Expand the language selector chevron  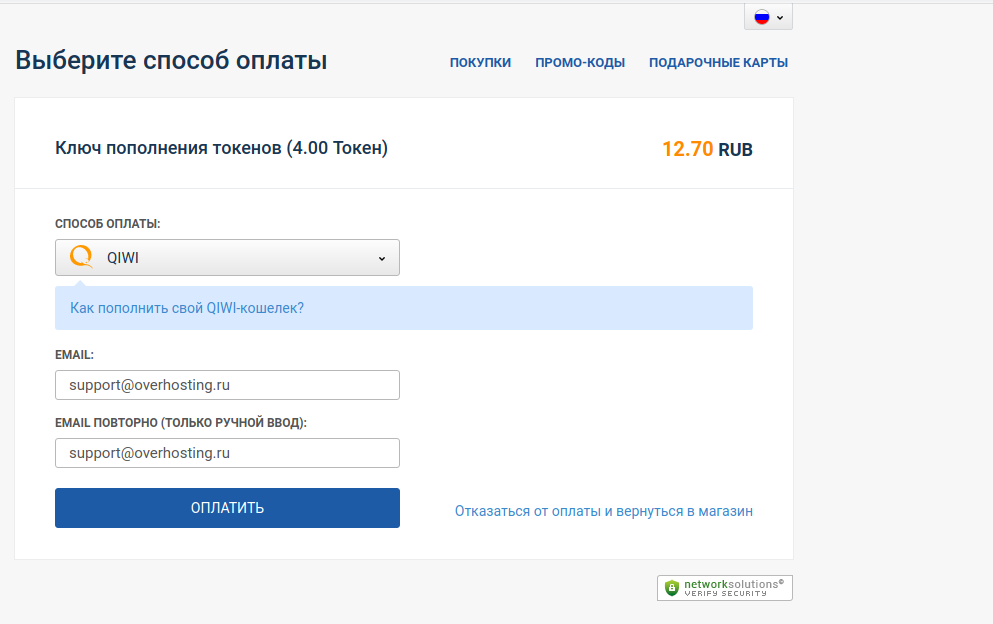click(x=780, y=18)
